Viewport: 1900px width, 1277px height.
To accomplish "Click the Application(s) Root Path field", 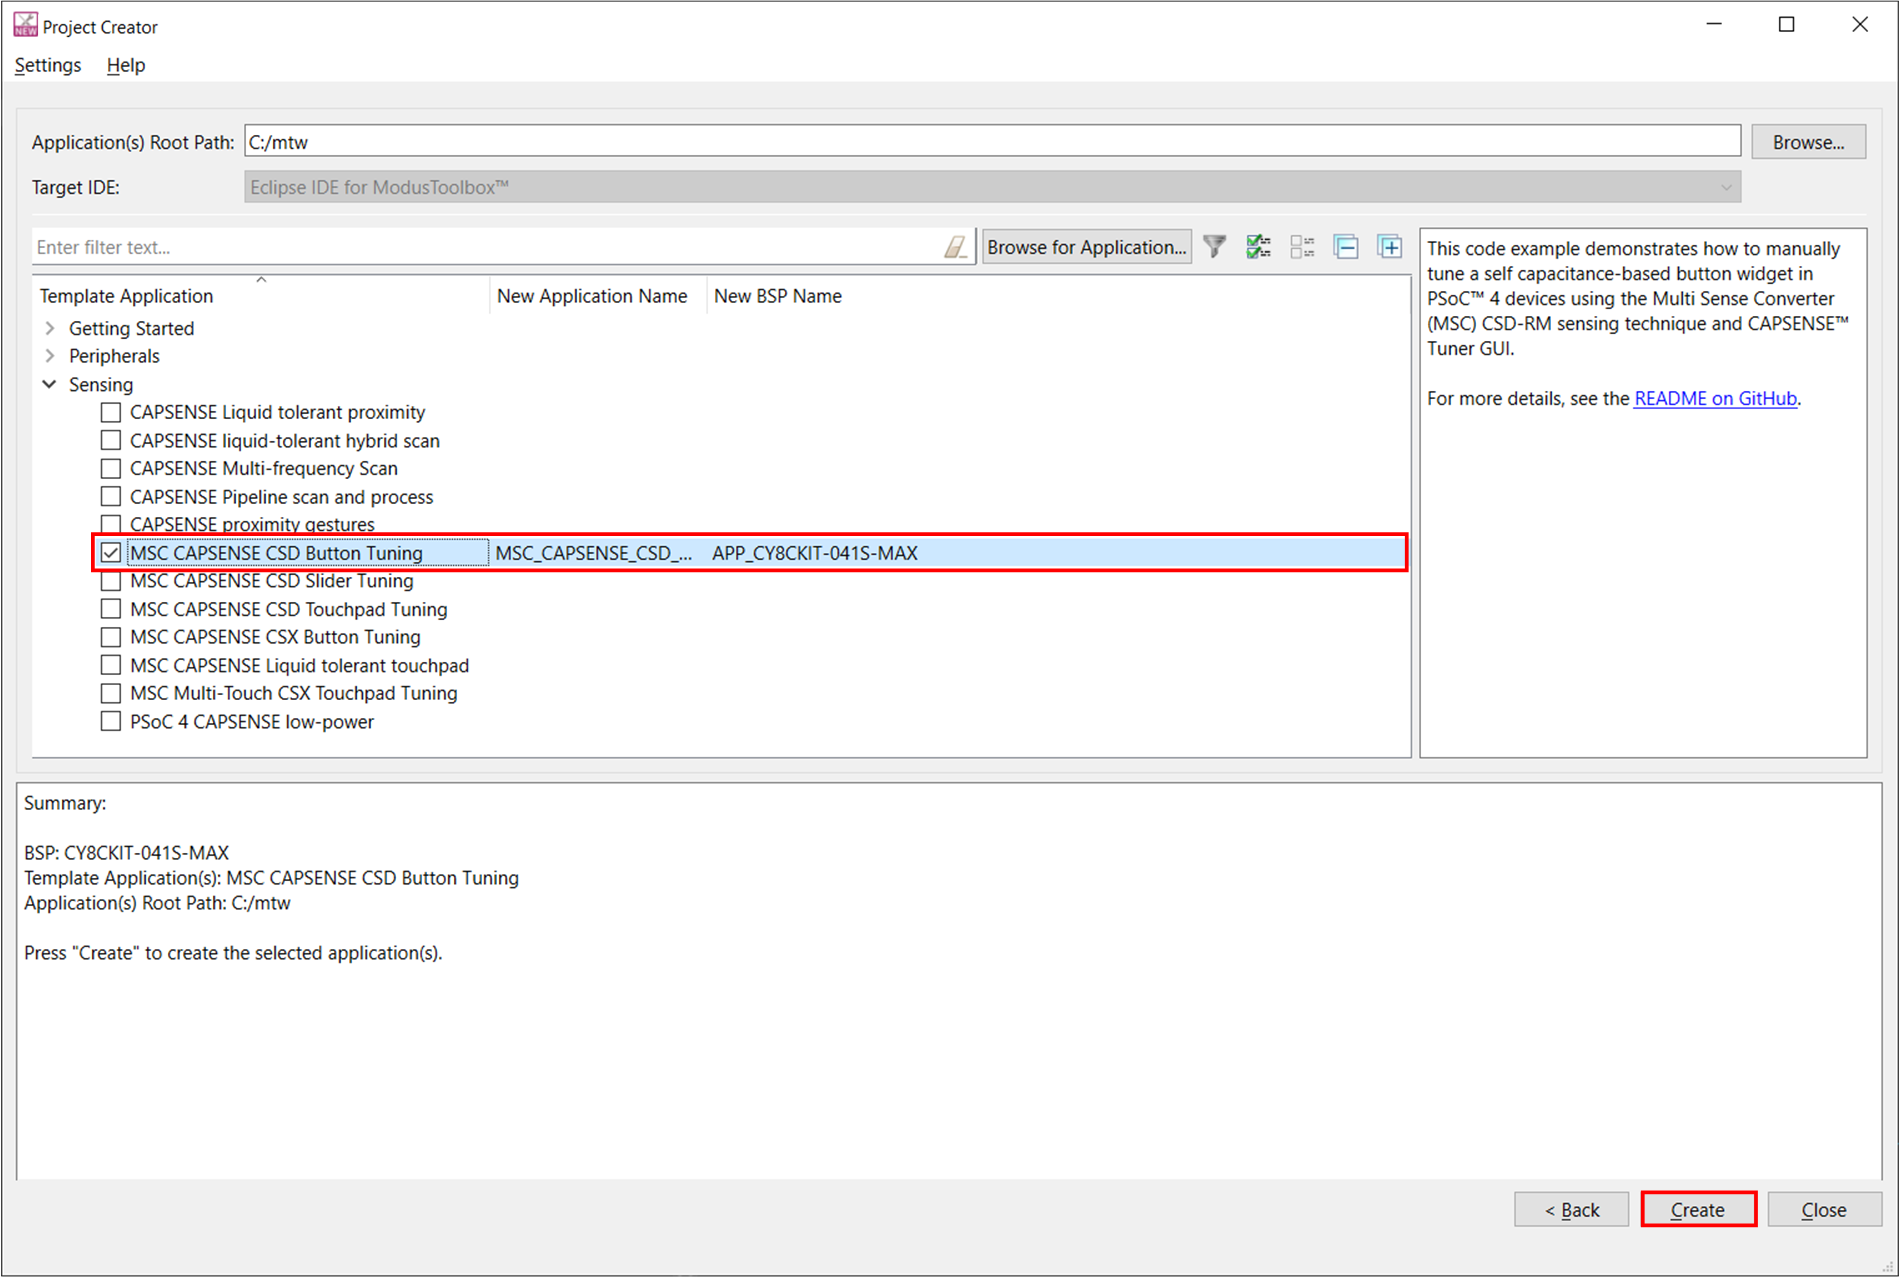I will [992, 142].
